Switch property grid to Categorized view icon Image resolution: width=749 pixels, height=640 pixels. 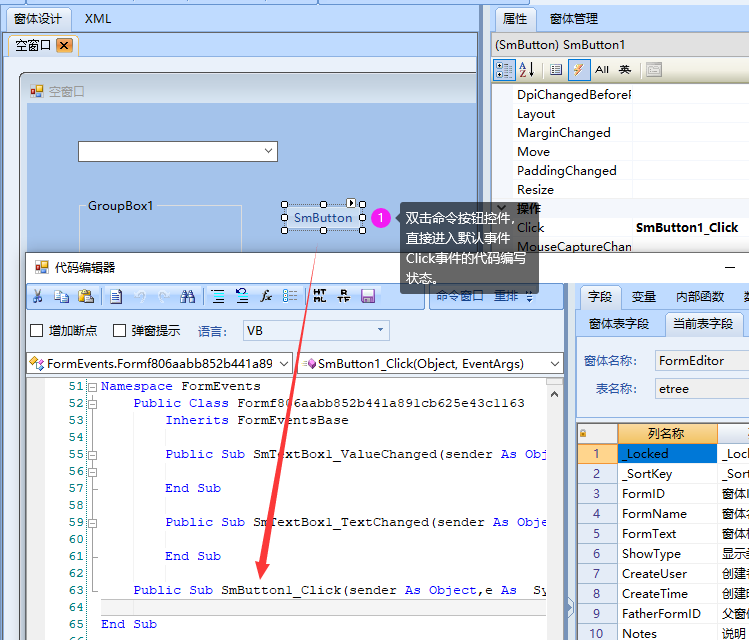[504, 70]
